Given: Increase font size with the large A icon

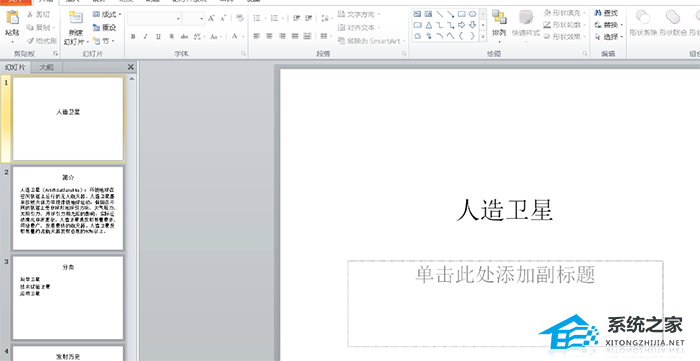Looking at the screenshot, I should [x=211, y=18].
